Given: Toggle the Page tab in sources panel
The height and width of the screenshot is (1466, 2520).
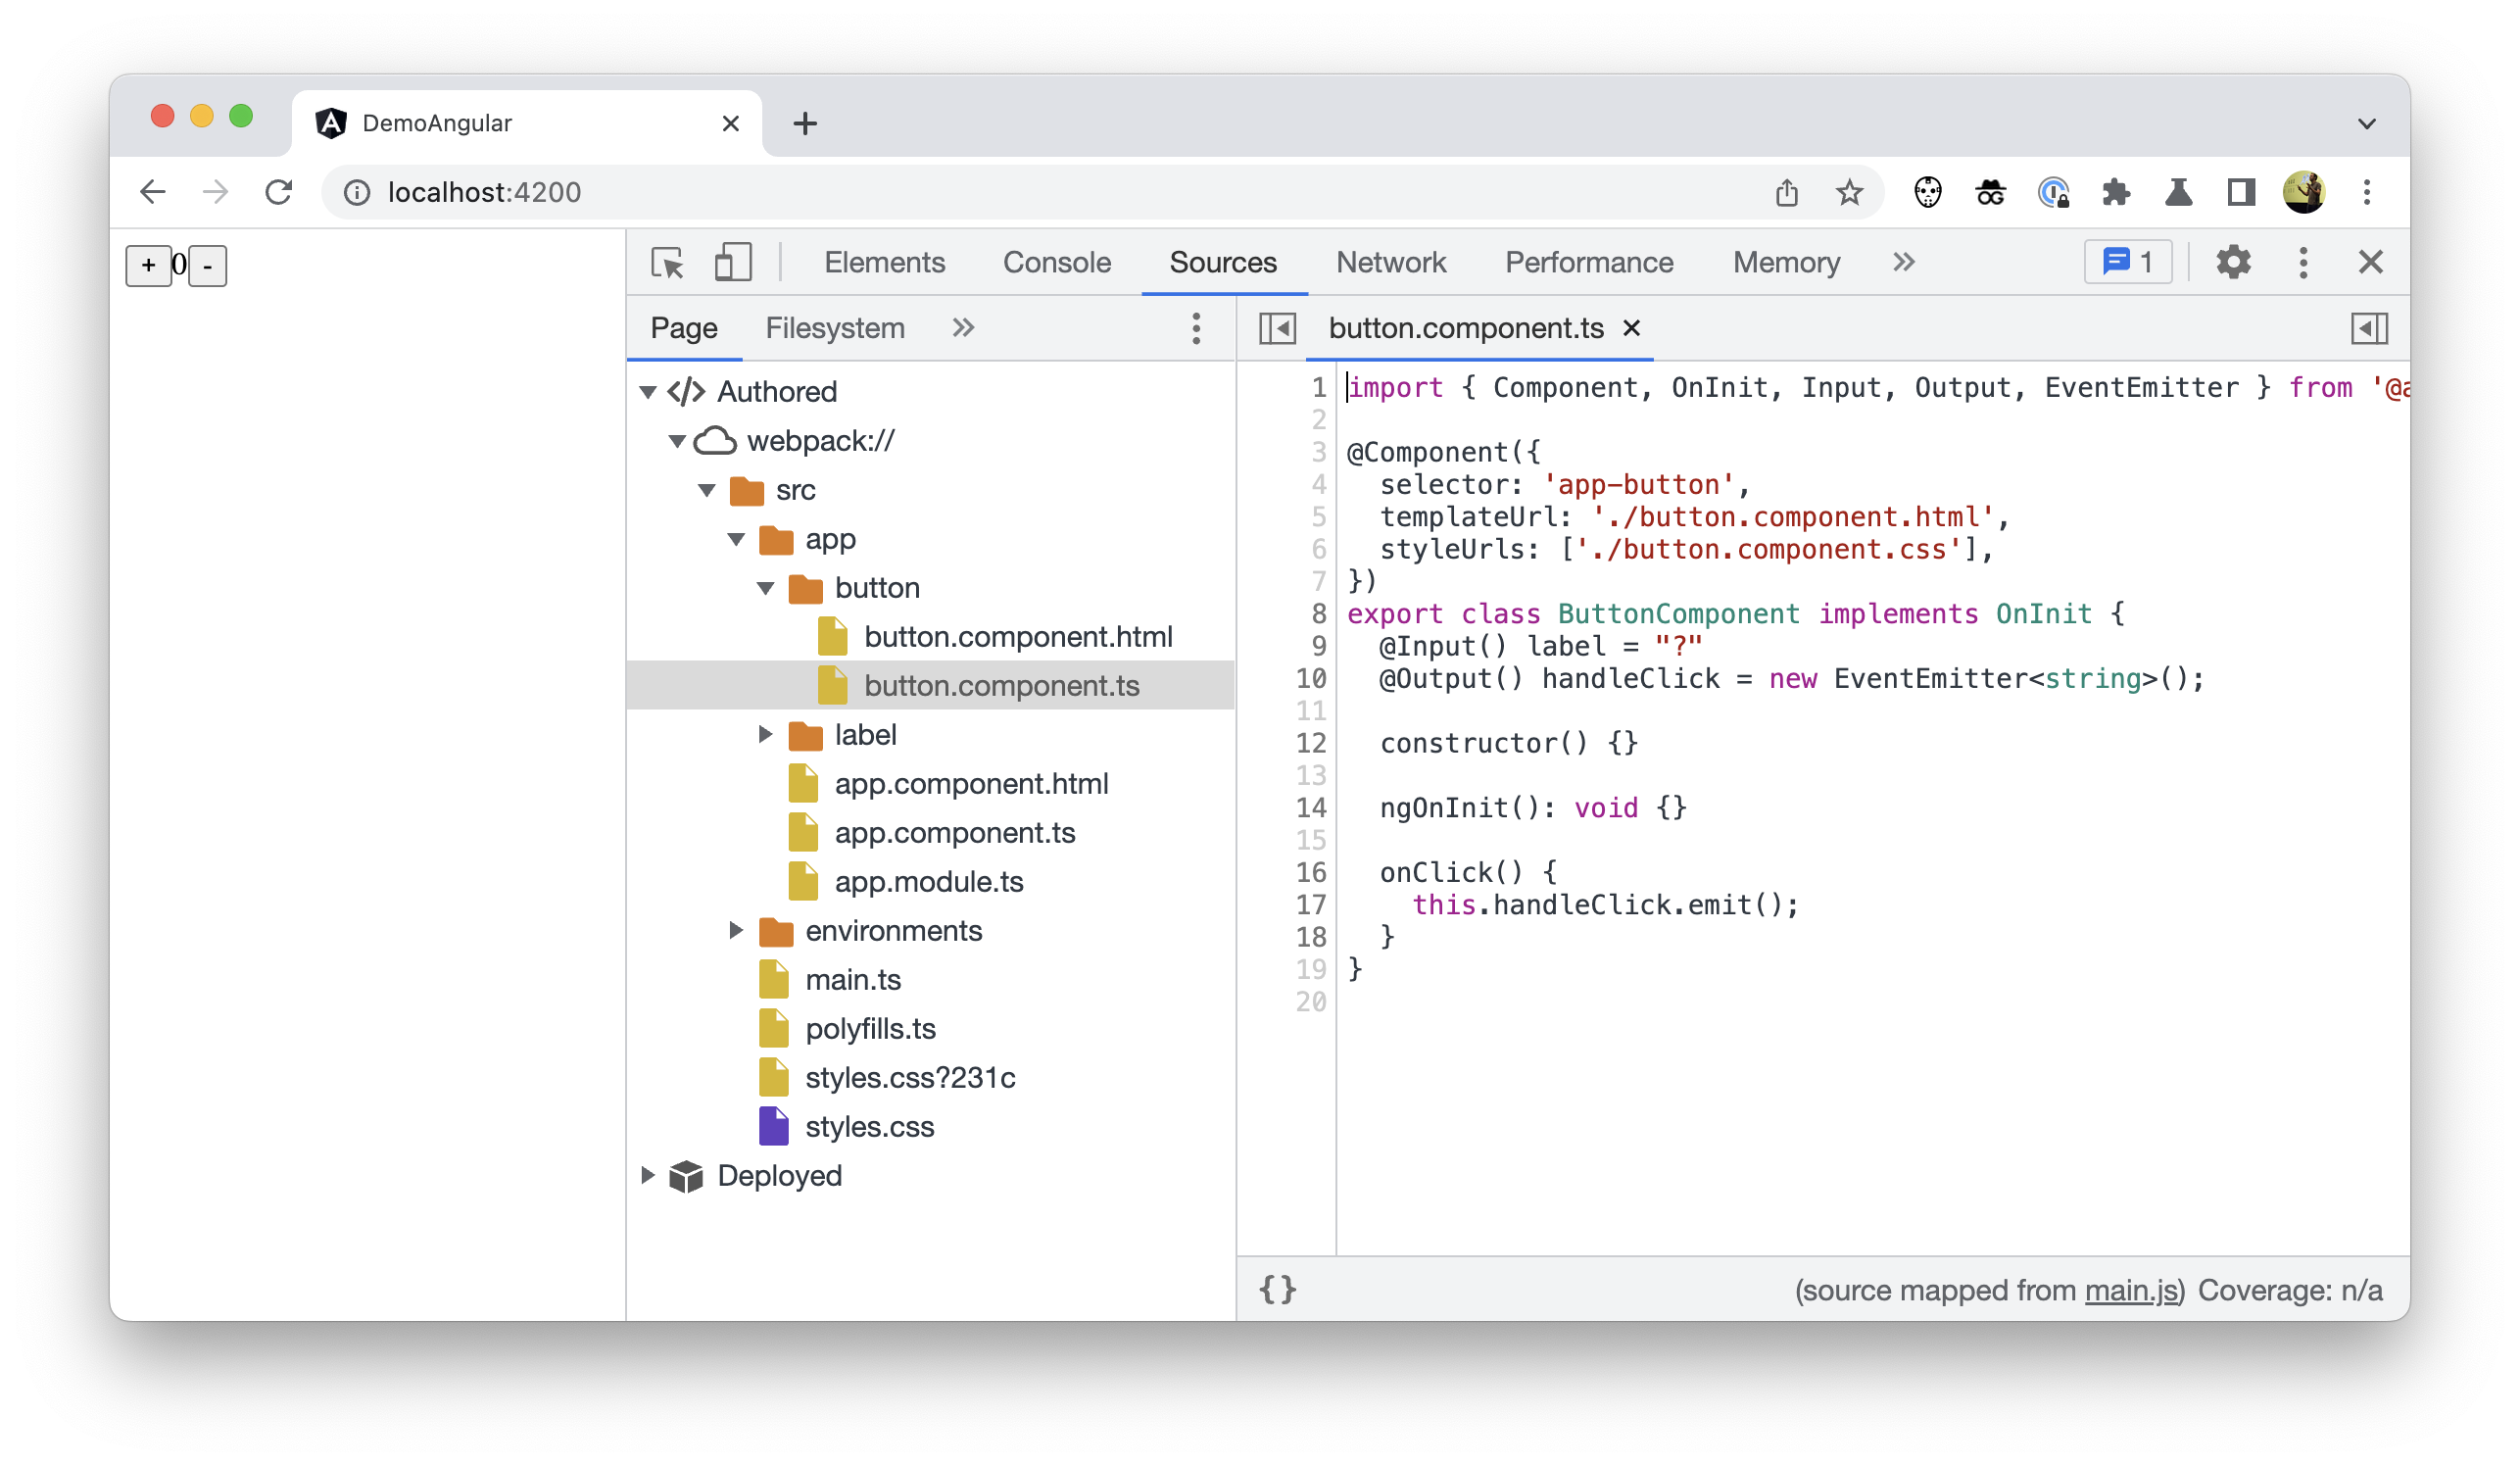Looking at the screenshot, I should pyautogui.click(x=684, y=328).
